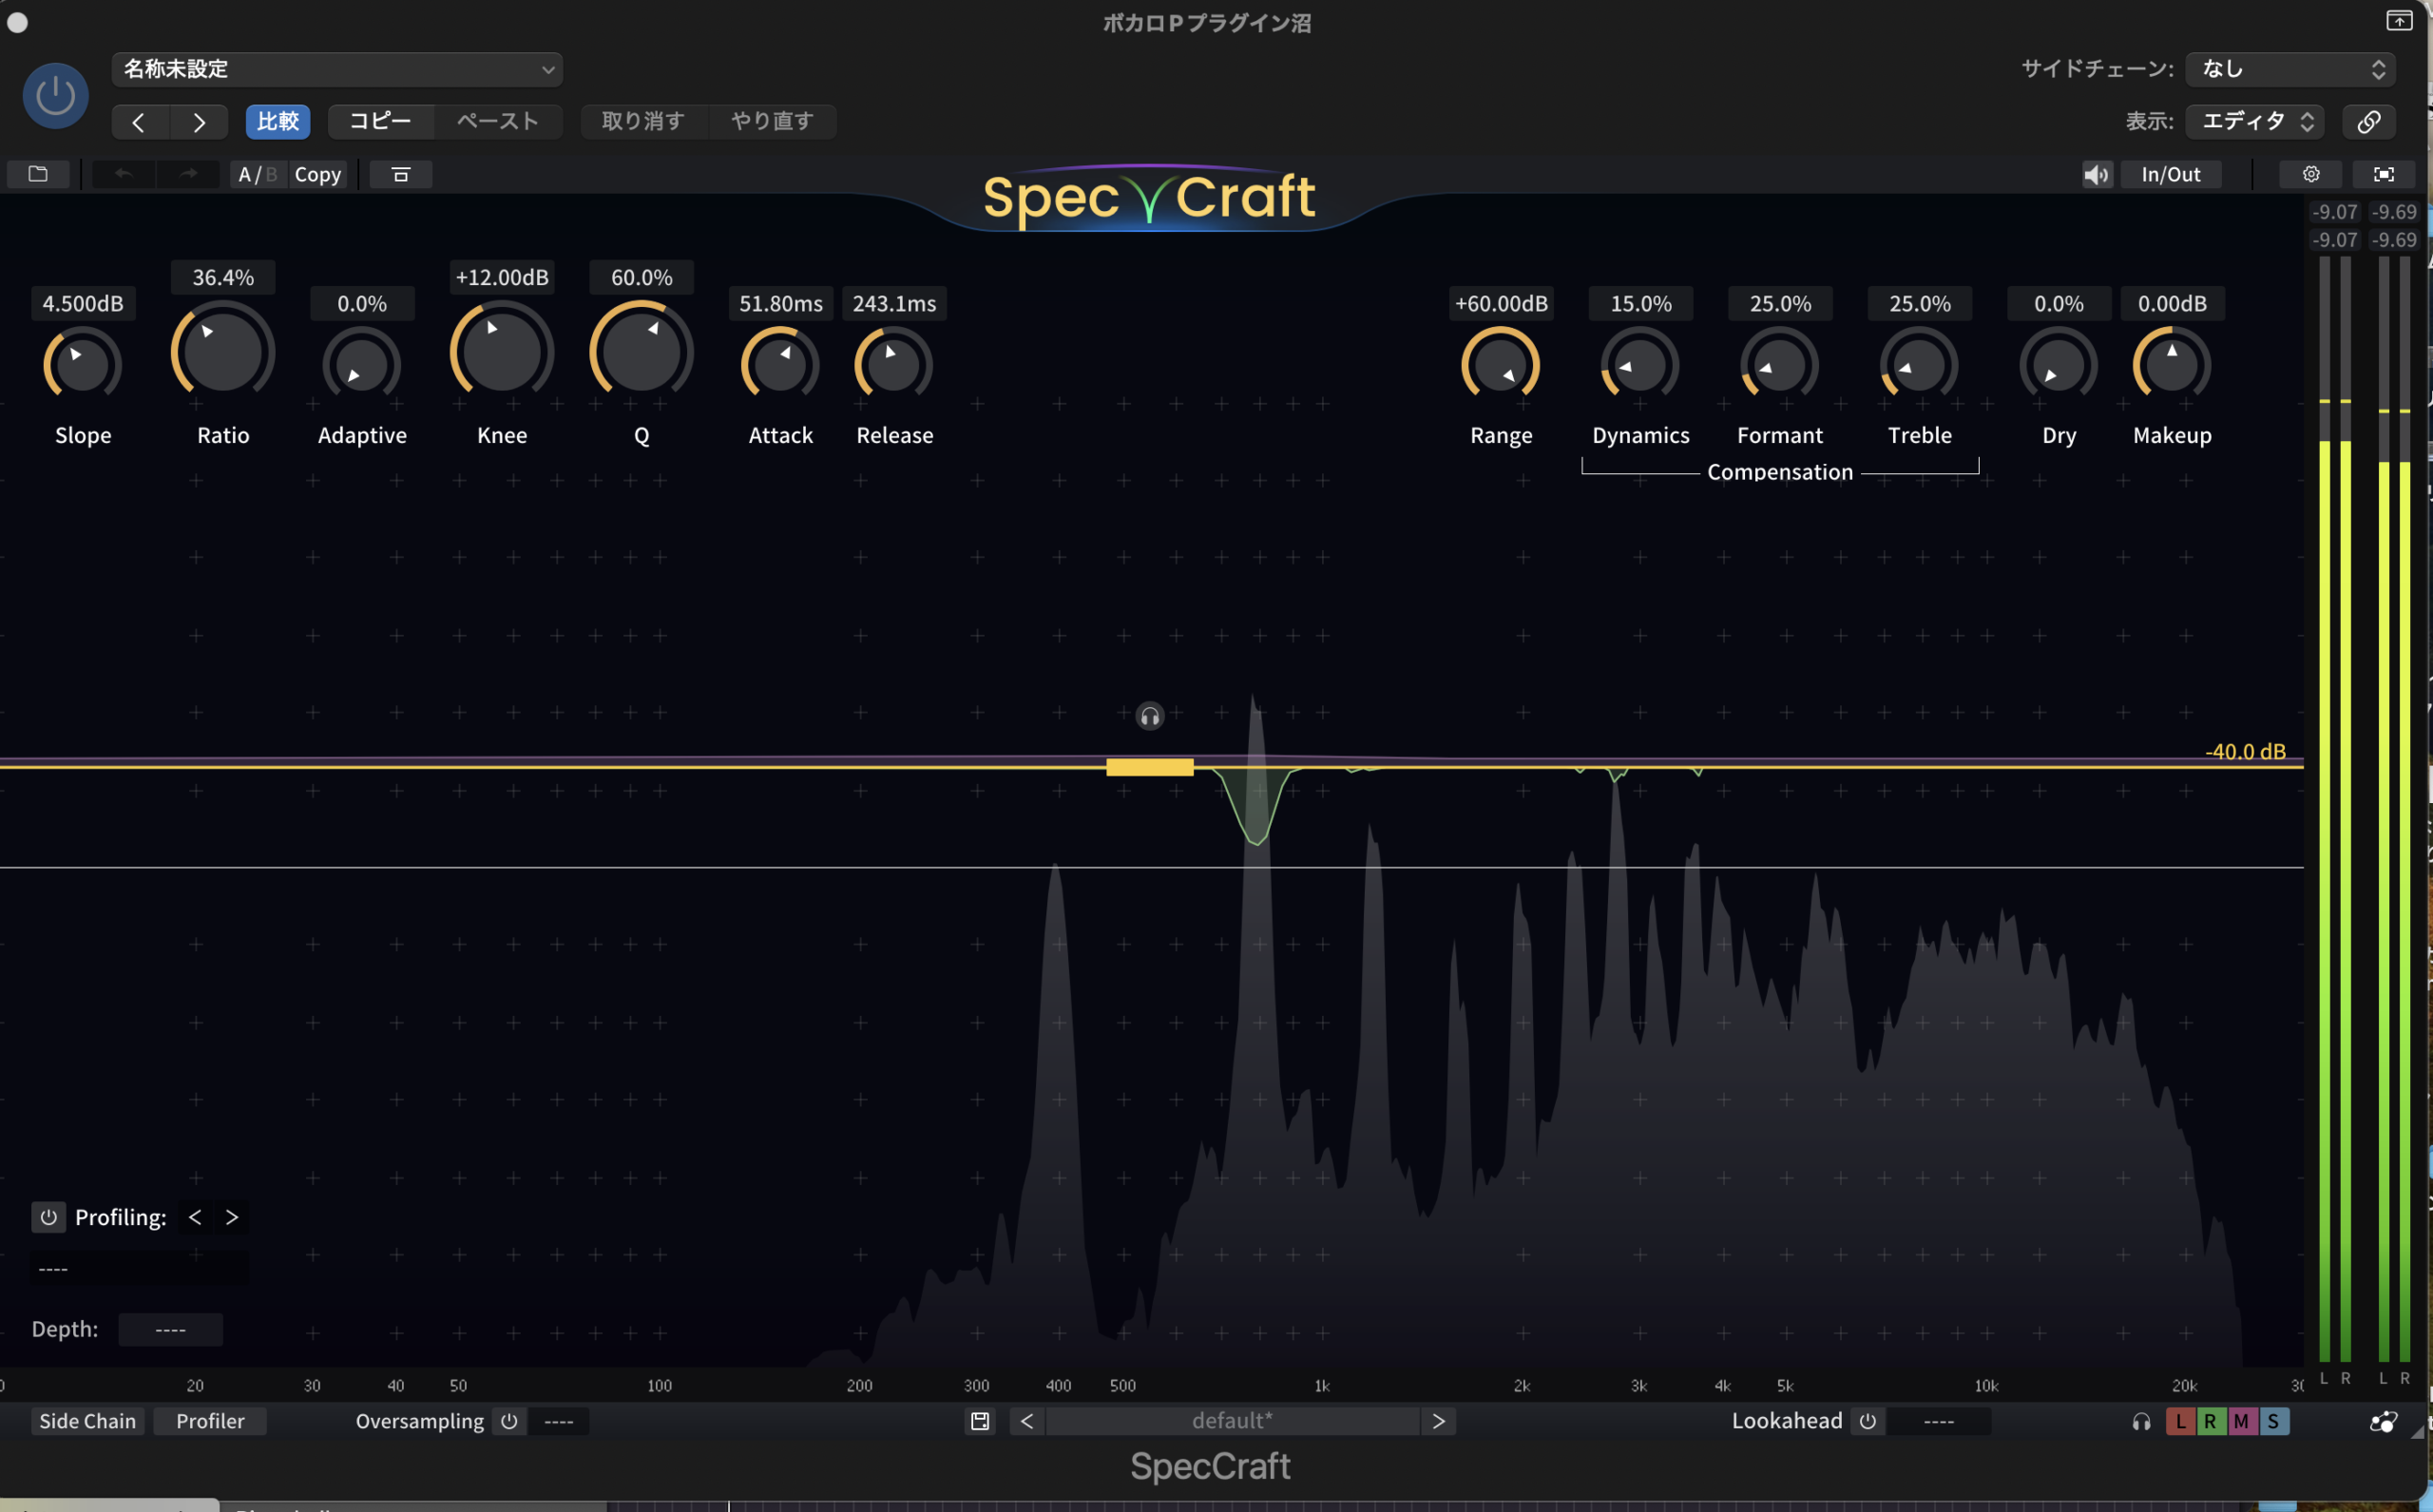
Task: Open the settings gear icon
Action: [x=2311, y=174]
